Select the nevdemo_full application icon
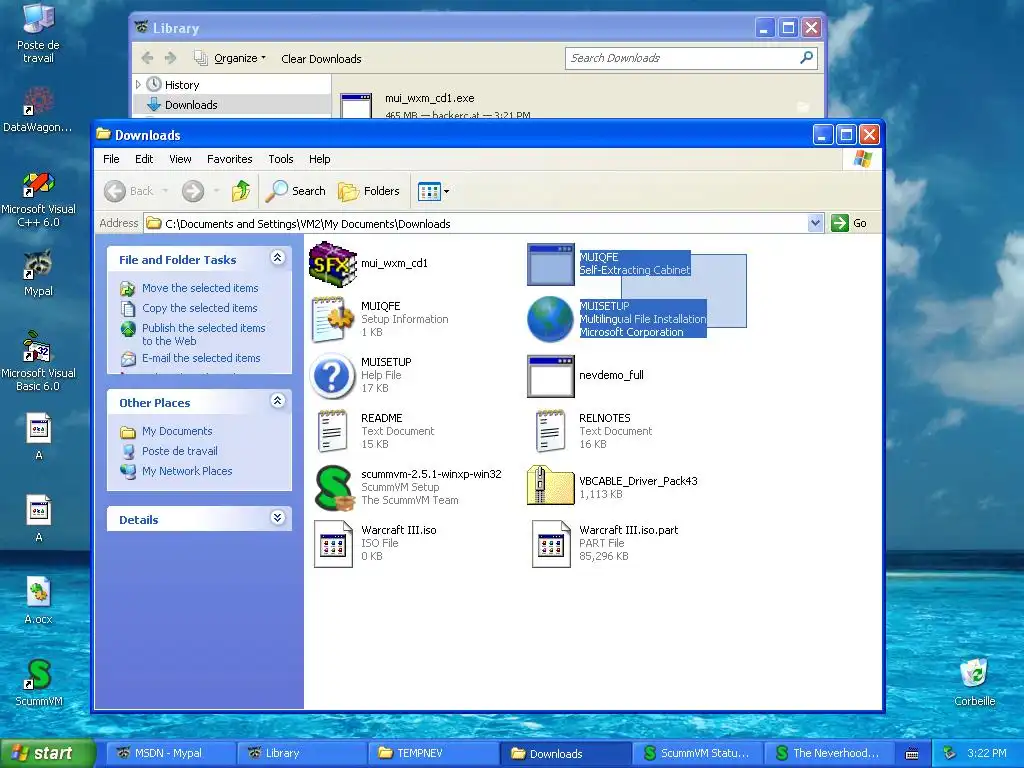The width and height of the screenshot is (1024, 768). [551, 376]
